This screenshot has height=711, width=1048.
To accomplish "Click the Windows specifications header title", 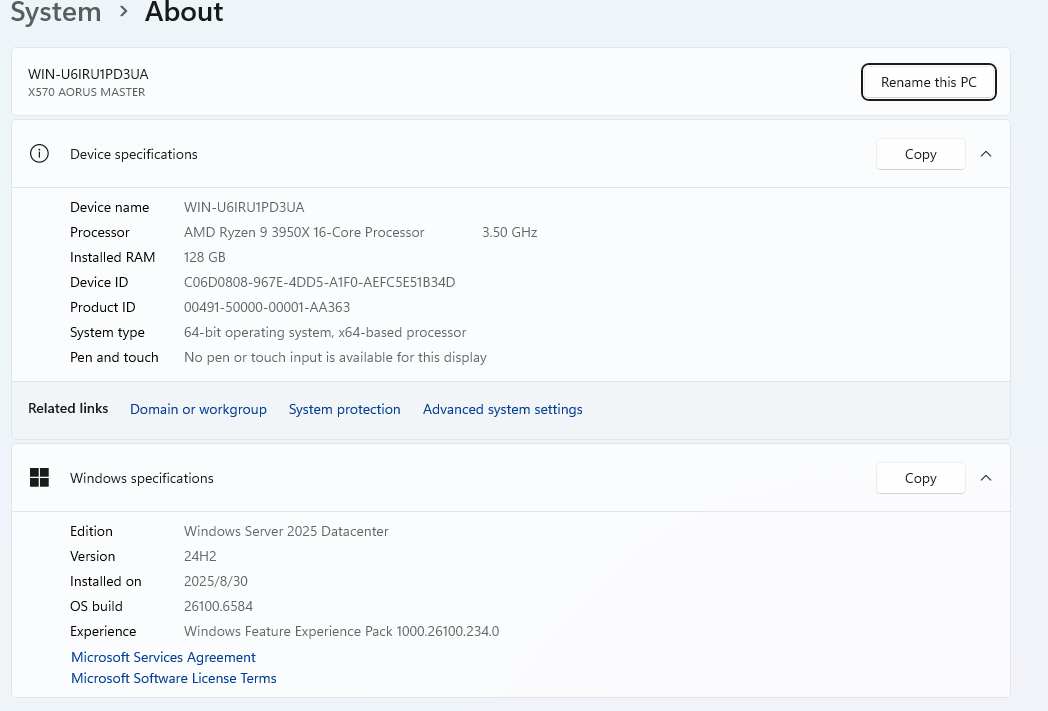I will click(142, 478).
